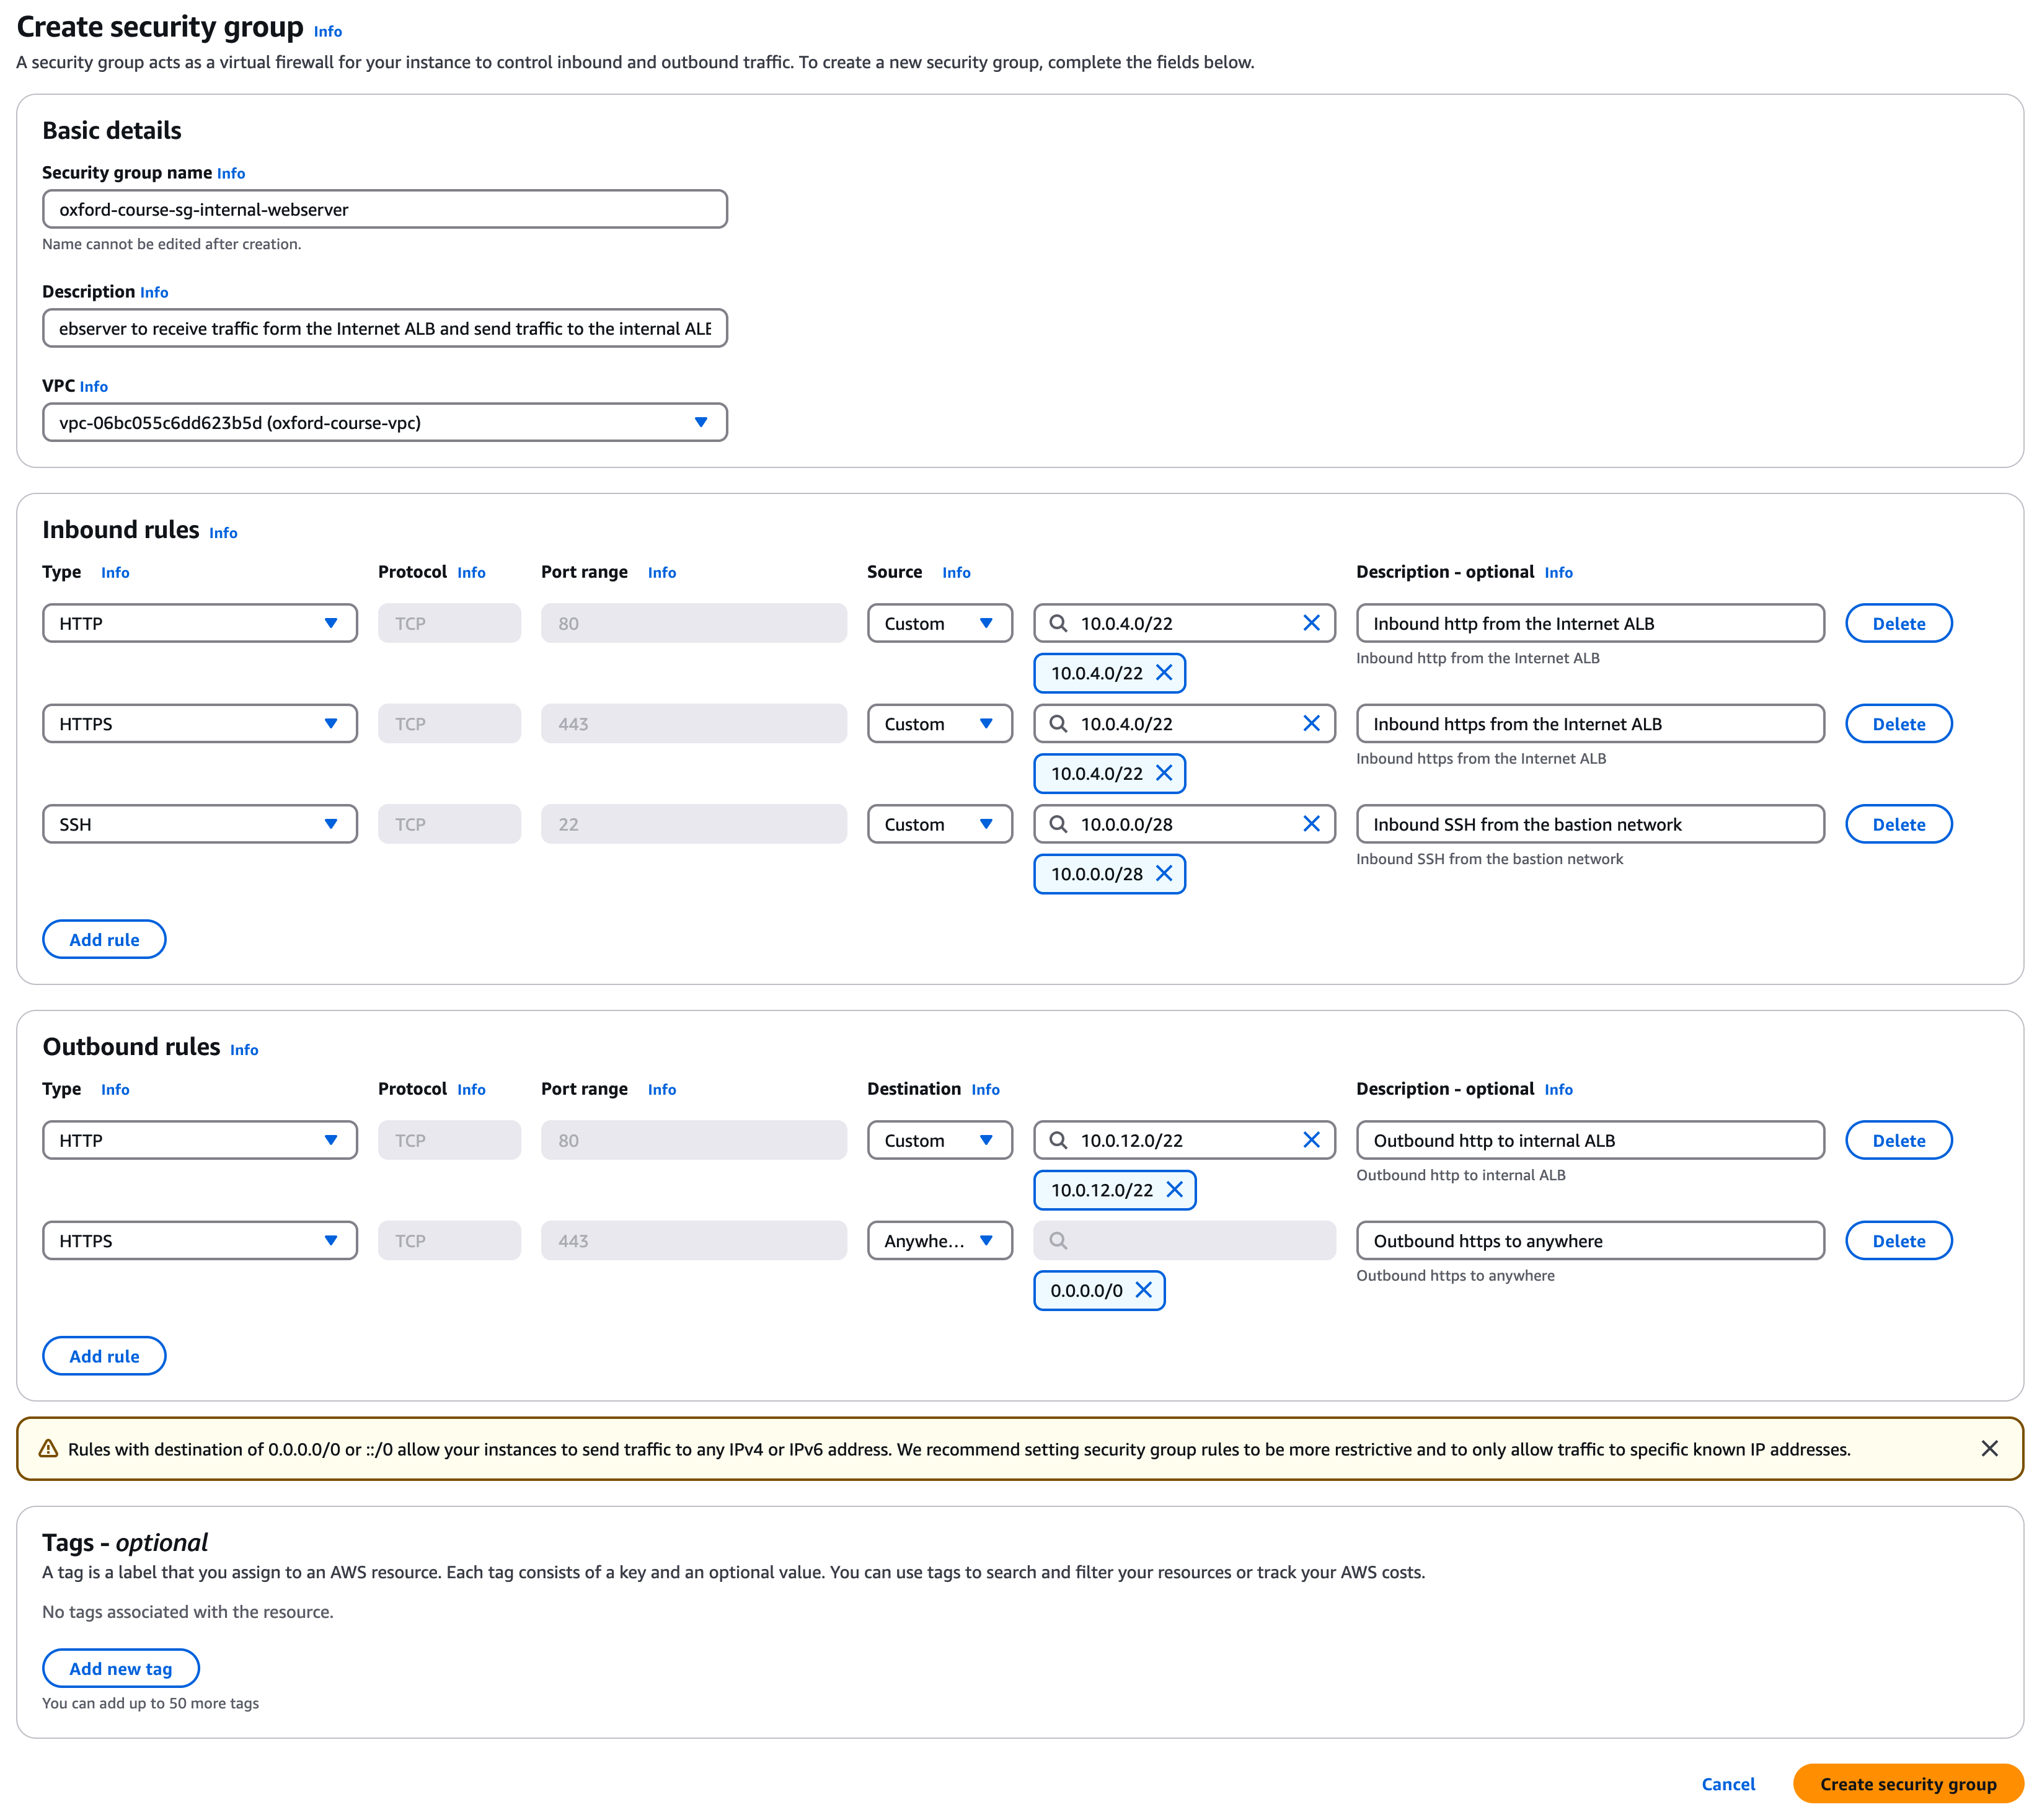Click Add new tag in the Tags section

coord(121,1668)
